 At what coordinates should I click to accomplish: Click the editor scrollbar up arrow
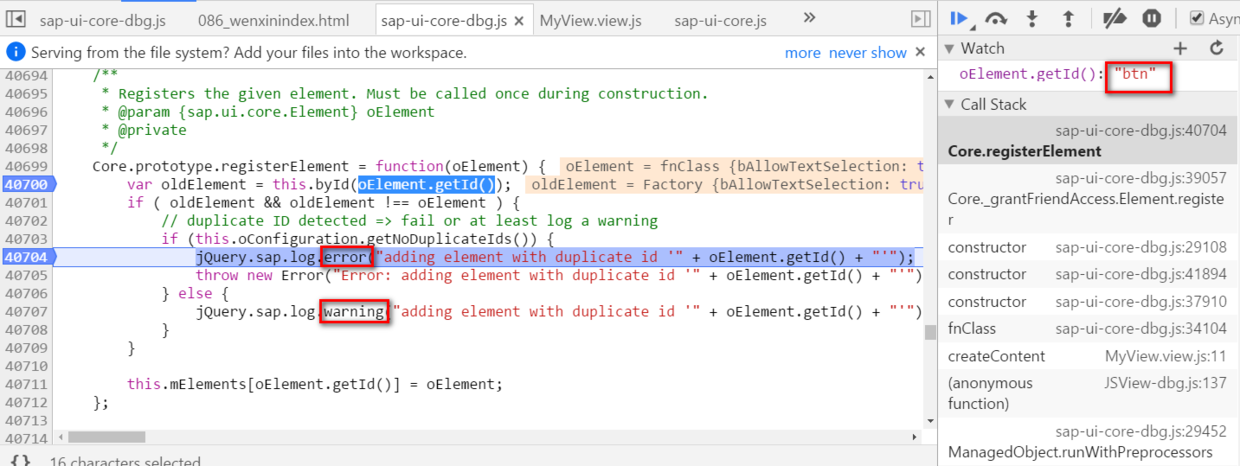(930, 76)
